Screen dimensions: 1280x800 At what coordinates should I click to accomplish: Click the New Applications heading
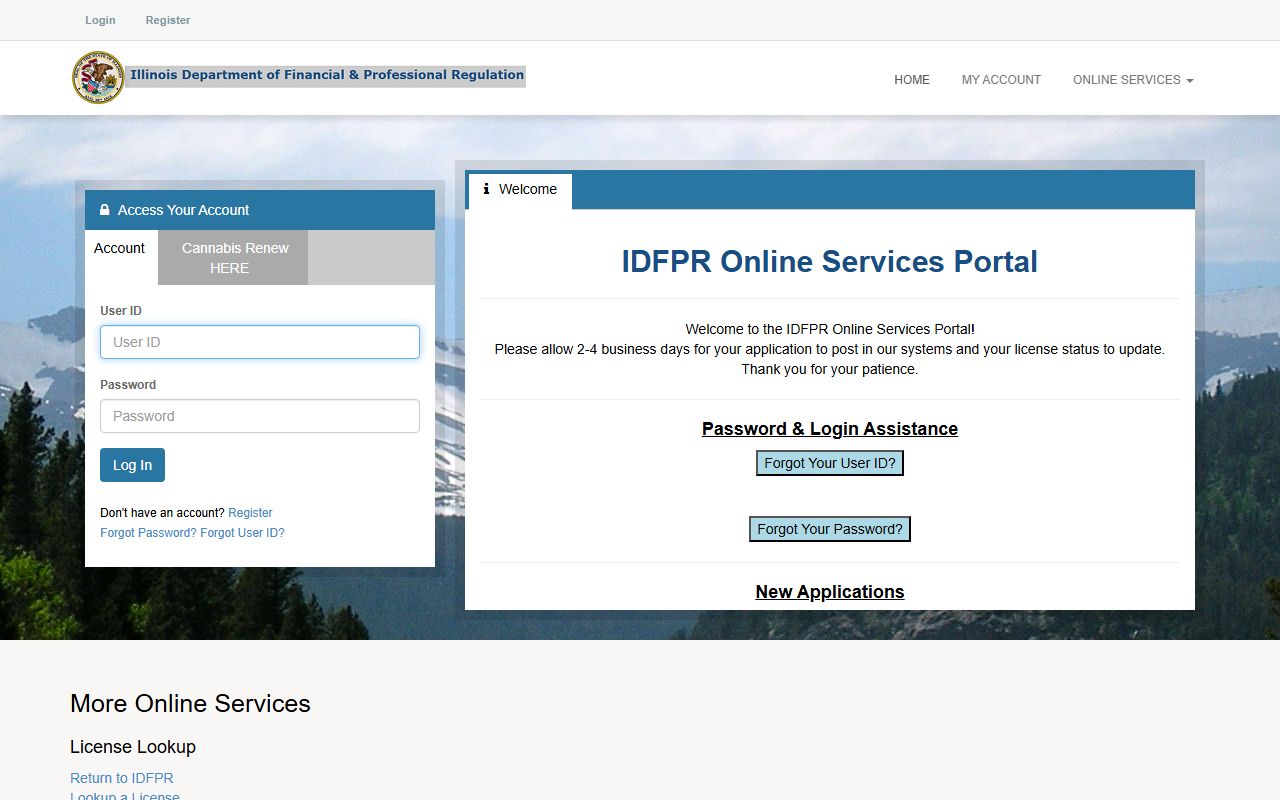click(x=830, y=592)
